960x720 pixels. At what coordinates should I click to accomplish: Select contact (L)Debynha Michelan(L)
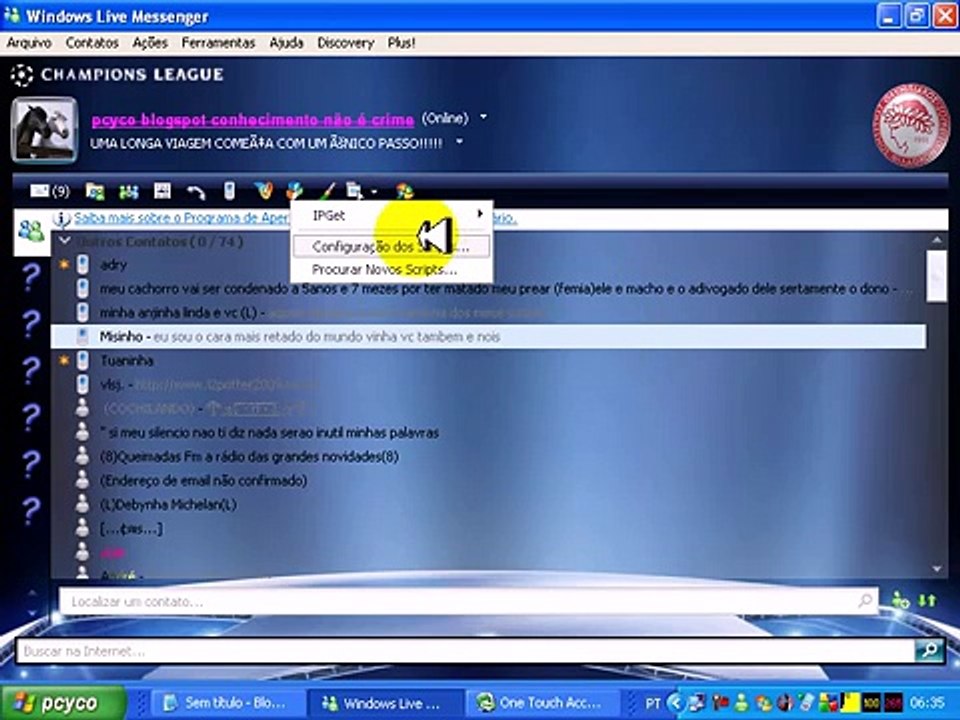168,504
